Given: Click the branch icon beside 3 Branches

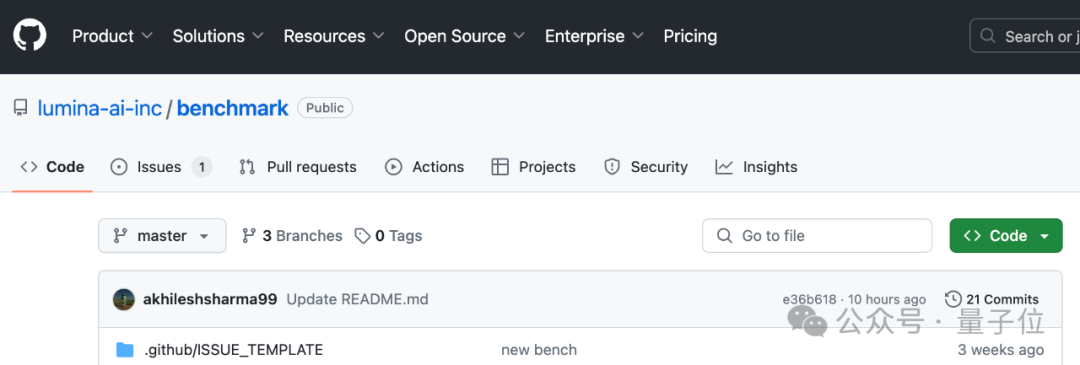Looking at the screenshot, I should pyautogui.click(x=249, y=236).
